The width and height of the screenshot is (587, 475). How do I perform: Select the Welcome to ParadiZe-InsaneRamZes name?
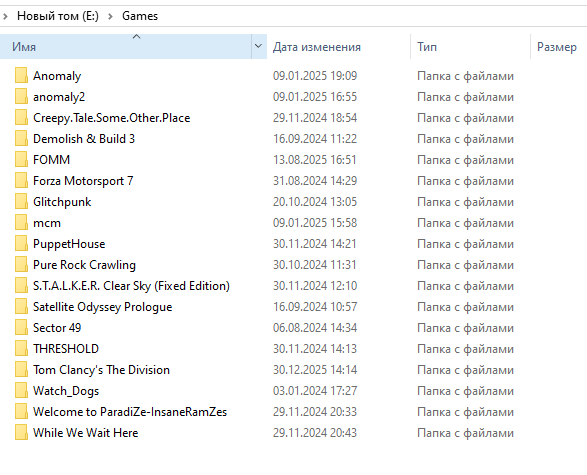(130, 411)
